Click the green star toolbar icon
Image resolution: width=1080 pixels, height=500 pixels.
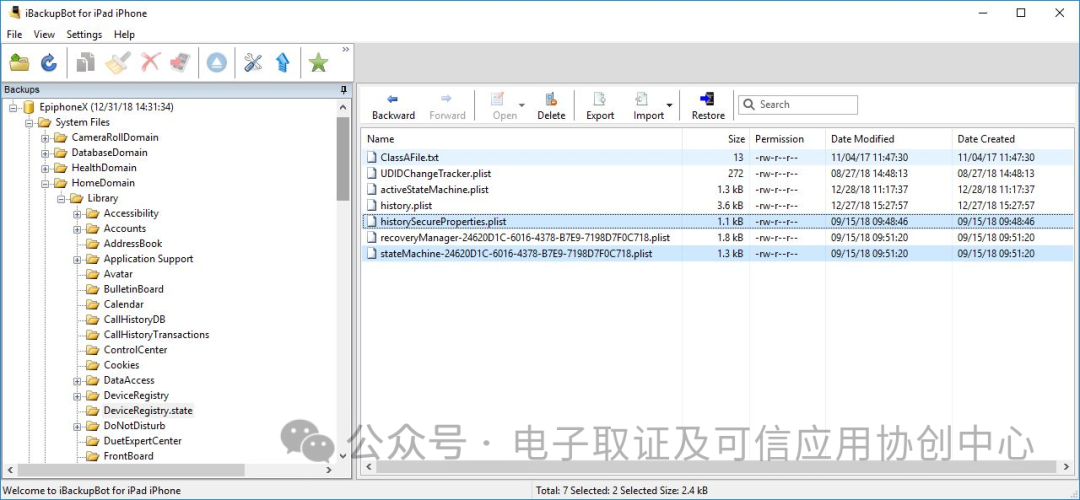point(318,63)
